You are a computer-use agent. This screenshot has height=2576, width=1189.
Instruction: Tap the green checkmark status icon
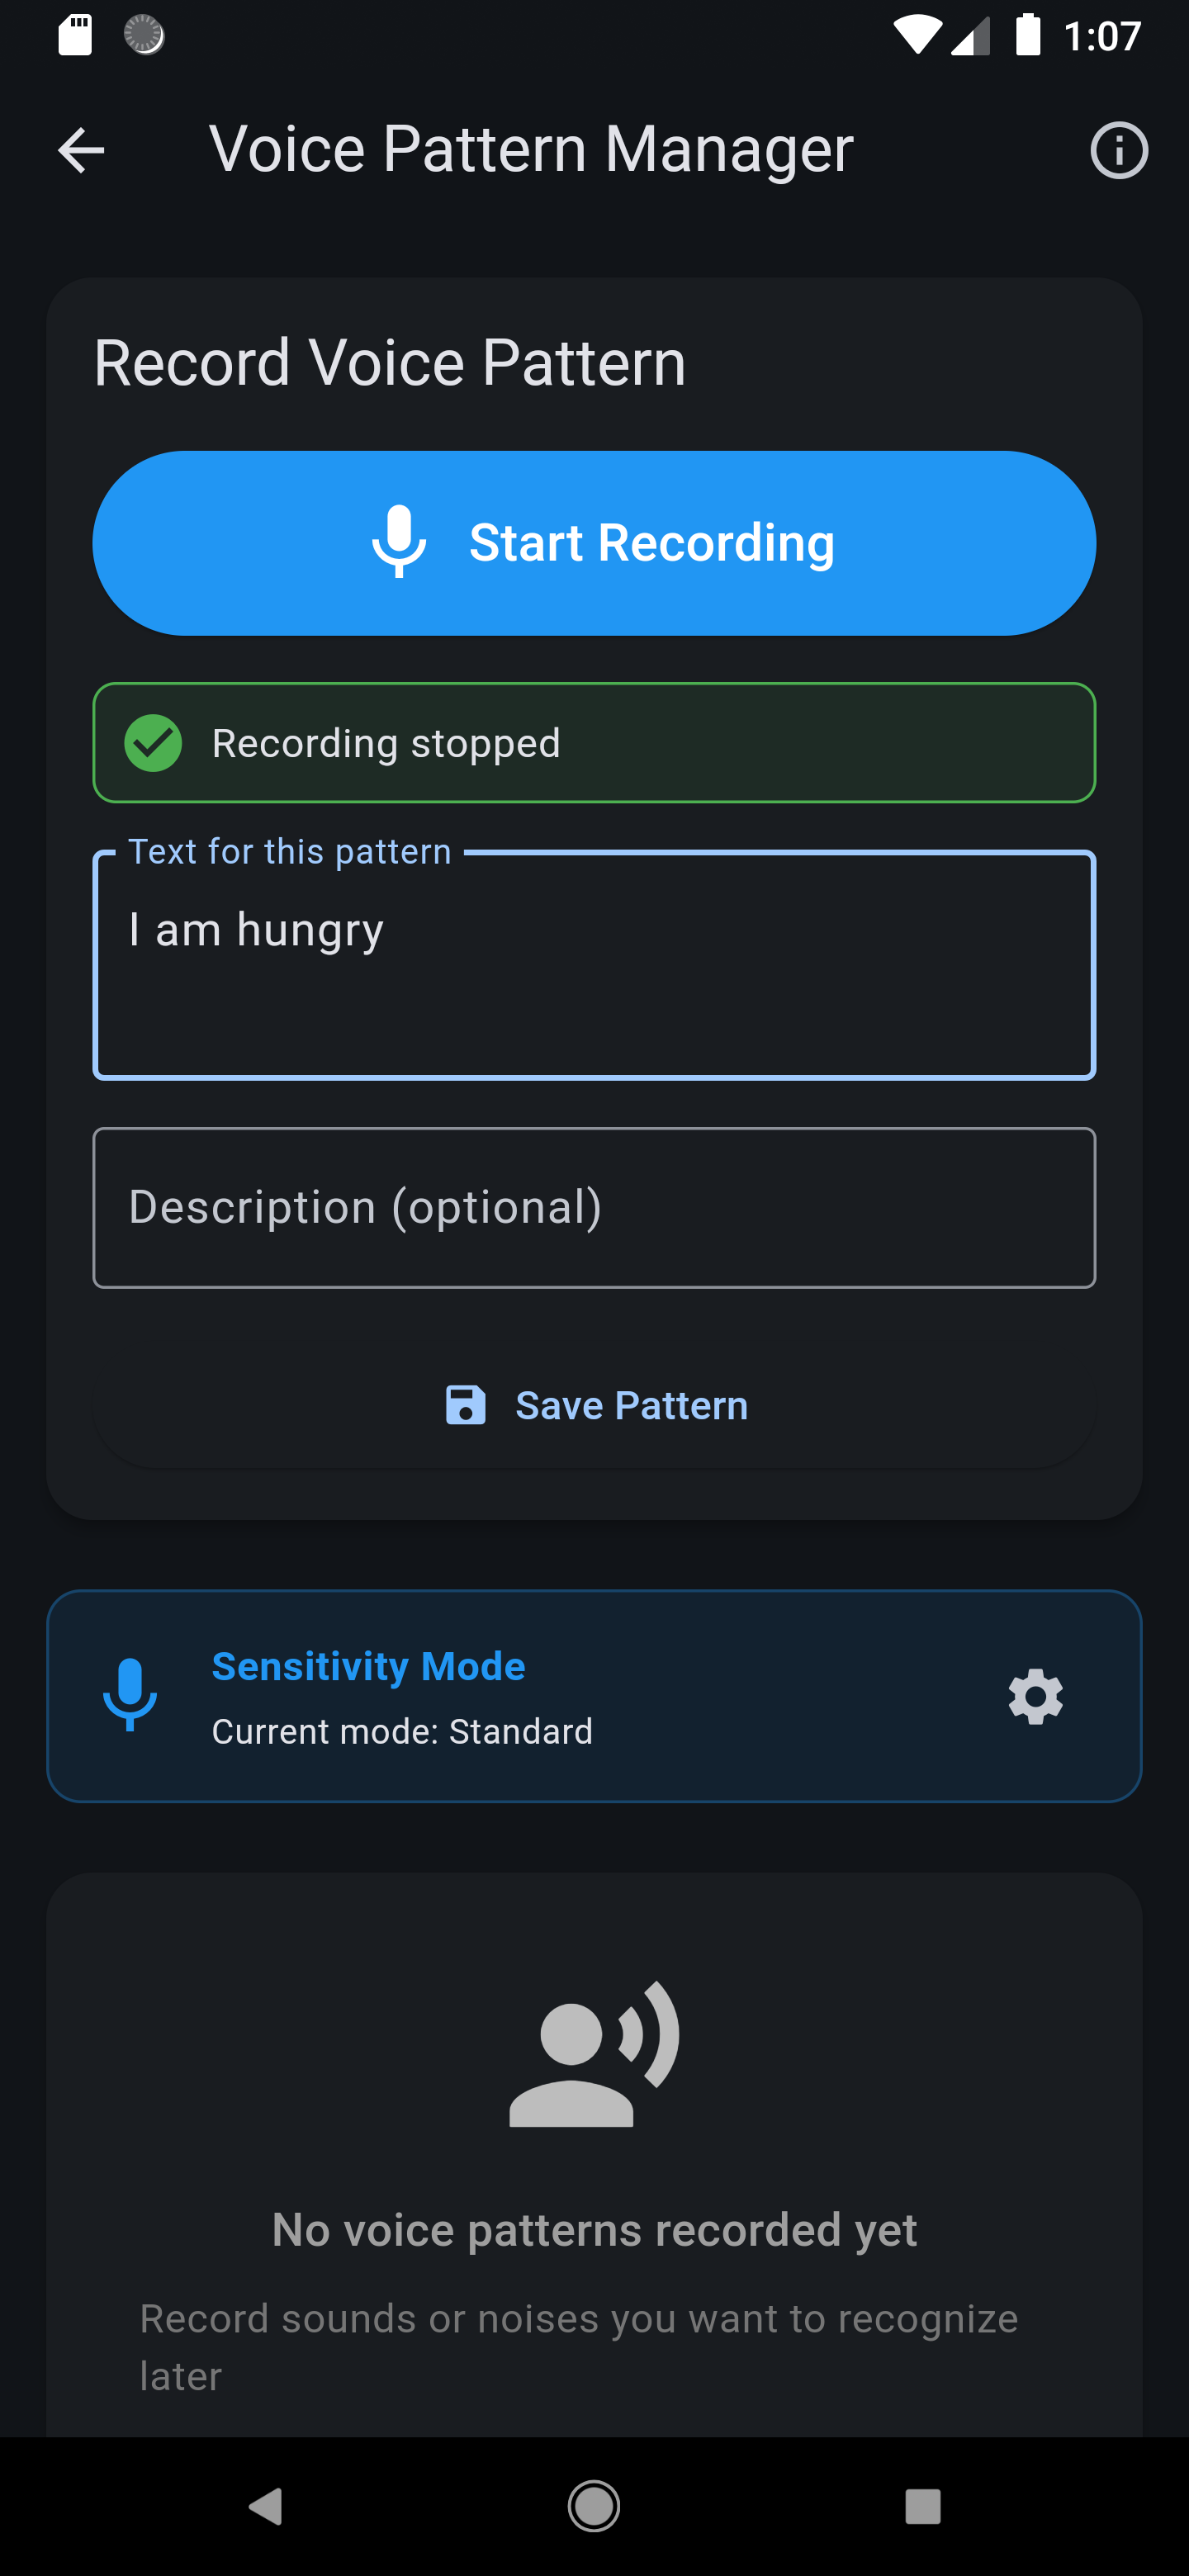click(153, 743)
